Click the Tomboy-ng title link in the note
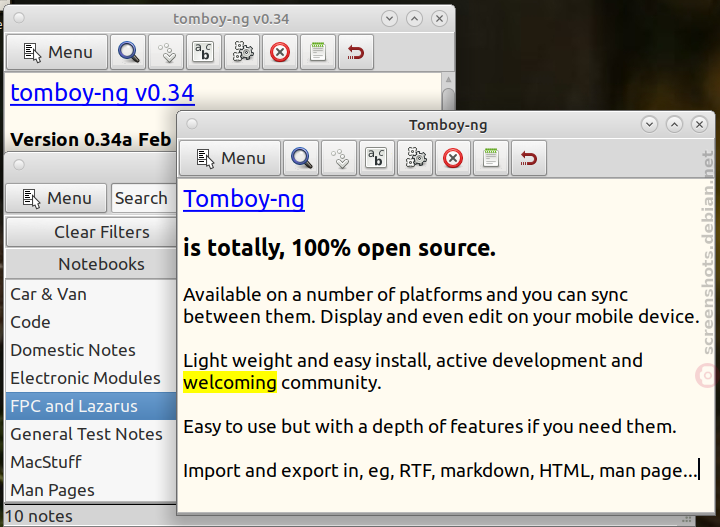The height and width of the screenshot is (527, 720). 244,200
